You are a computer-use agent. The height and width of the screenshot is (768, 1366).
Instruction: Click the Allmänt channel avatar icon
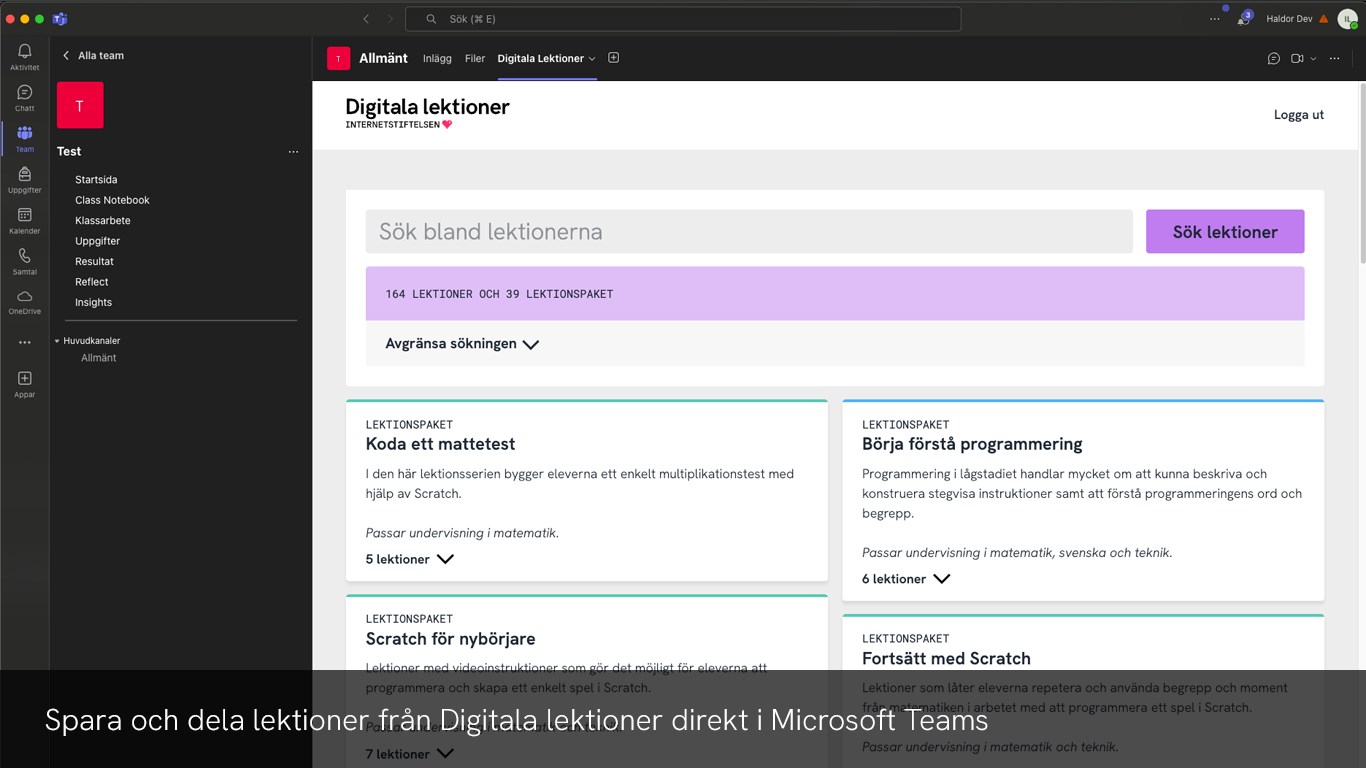[x=338, y=58]
